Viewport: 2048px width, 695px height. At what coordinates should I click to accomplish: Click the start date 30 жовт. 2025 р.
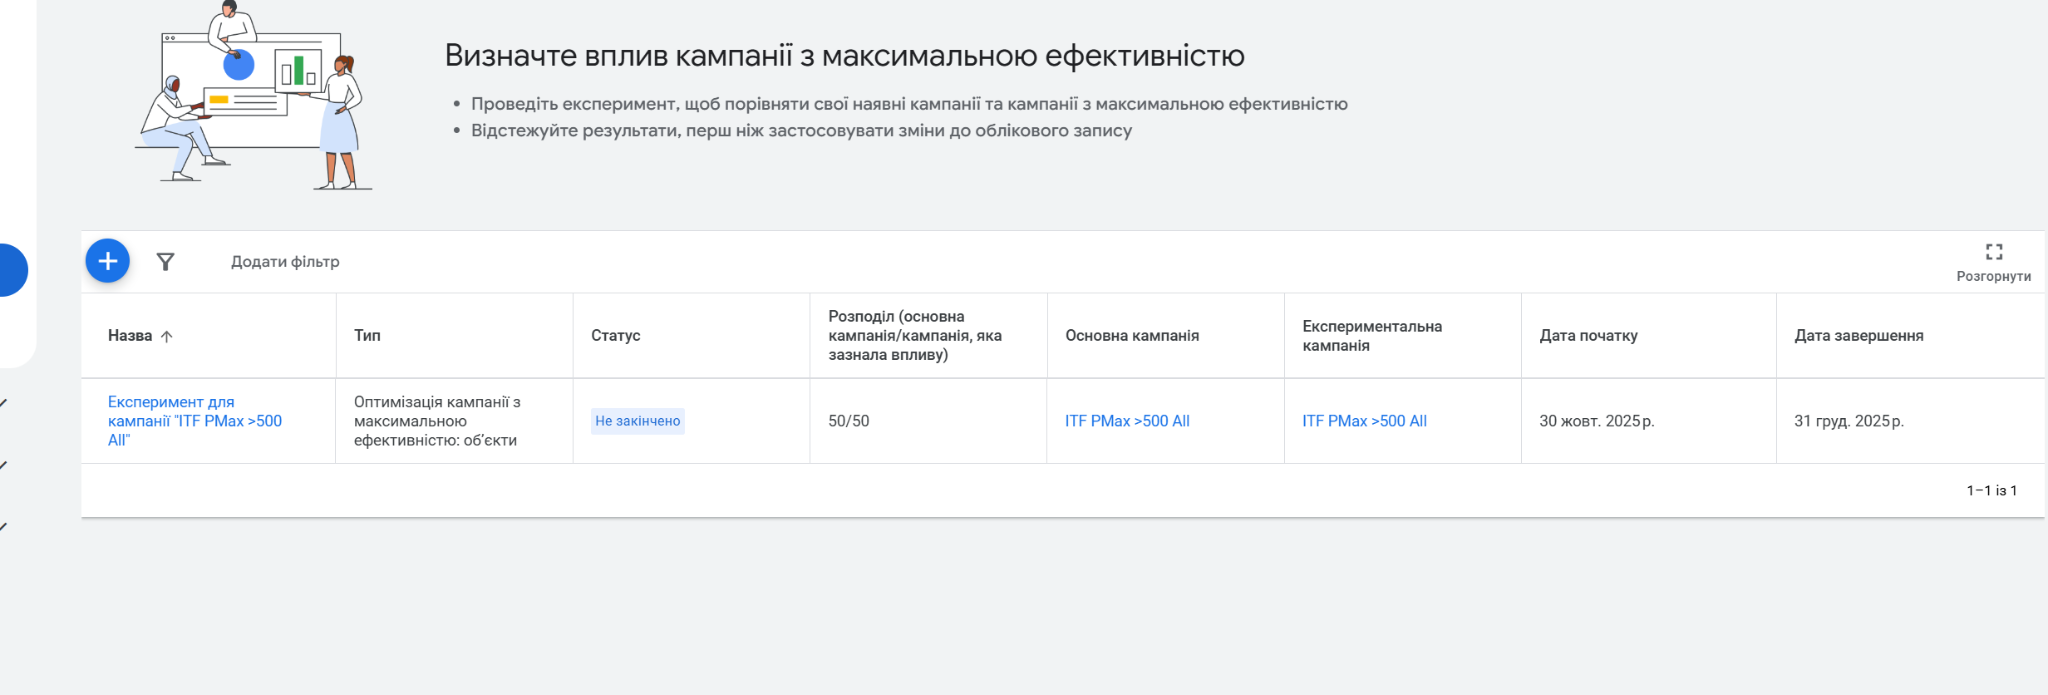click(1597, 421)
